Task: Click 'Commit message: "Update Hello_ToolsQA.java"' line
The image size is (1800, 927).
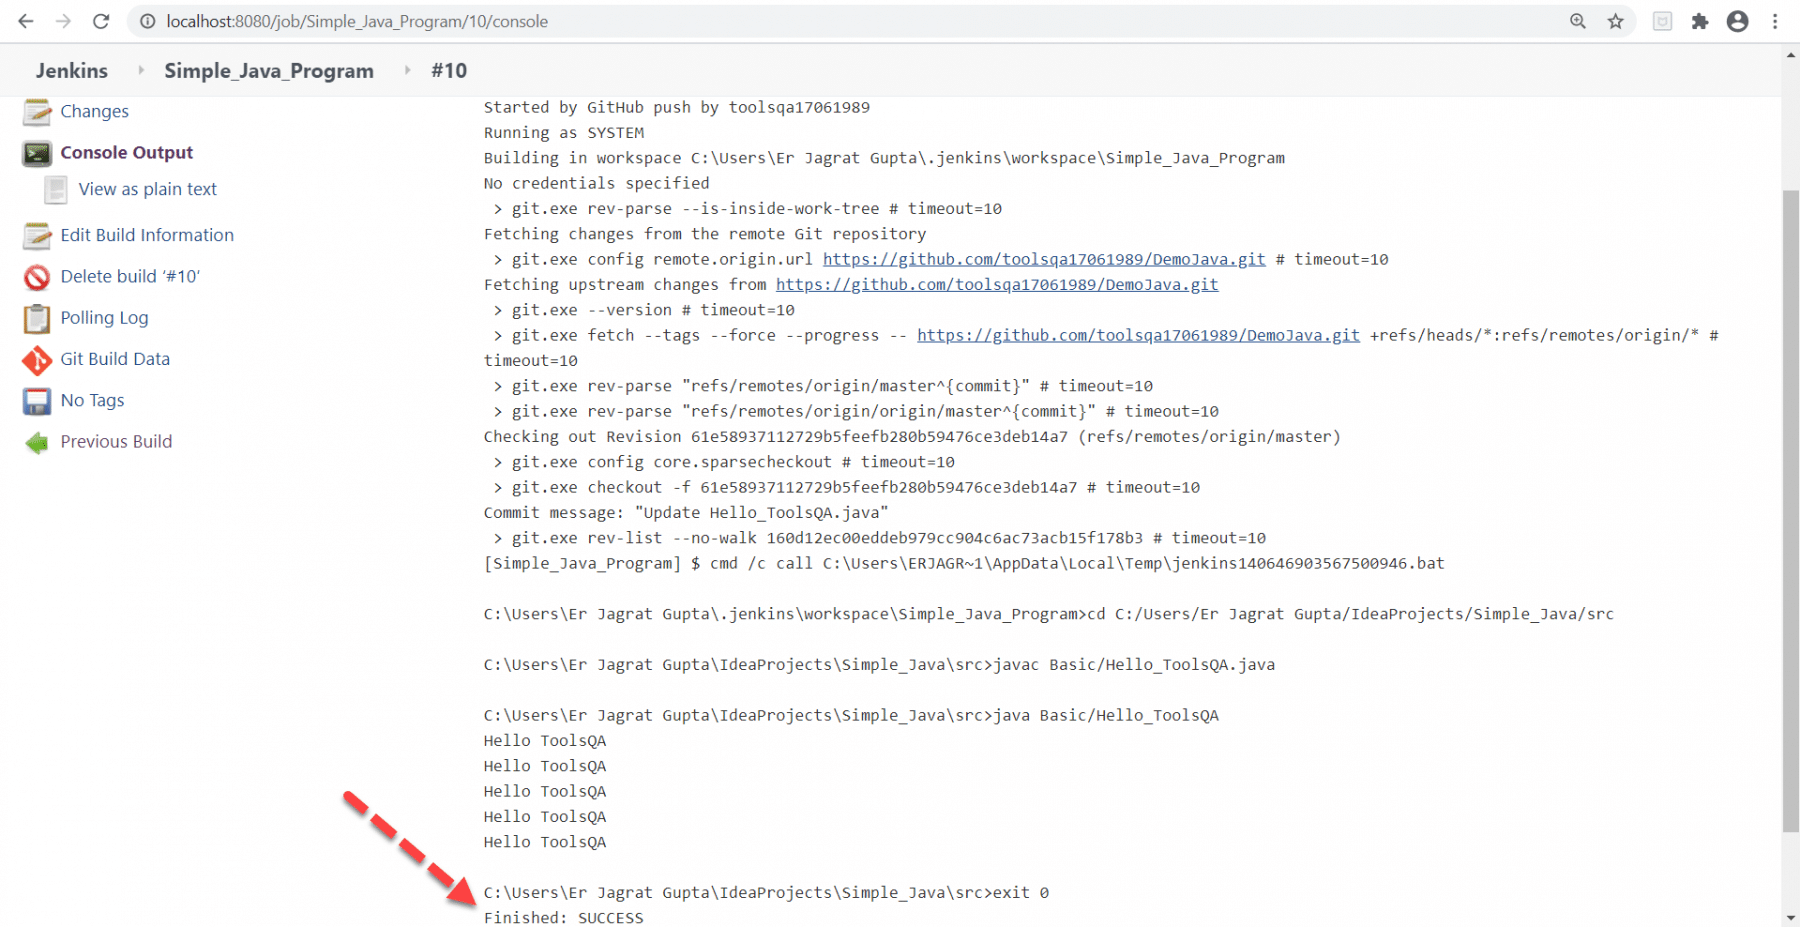Action: (686, 512)
